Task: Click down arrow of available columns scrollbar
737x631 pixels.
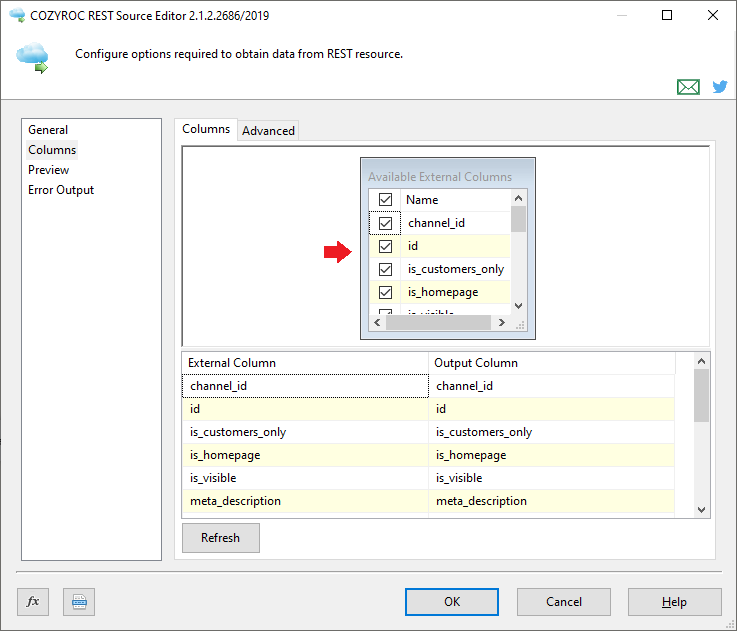Action: pyautogui.click(x=518, y=306)
